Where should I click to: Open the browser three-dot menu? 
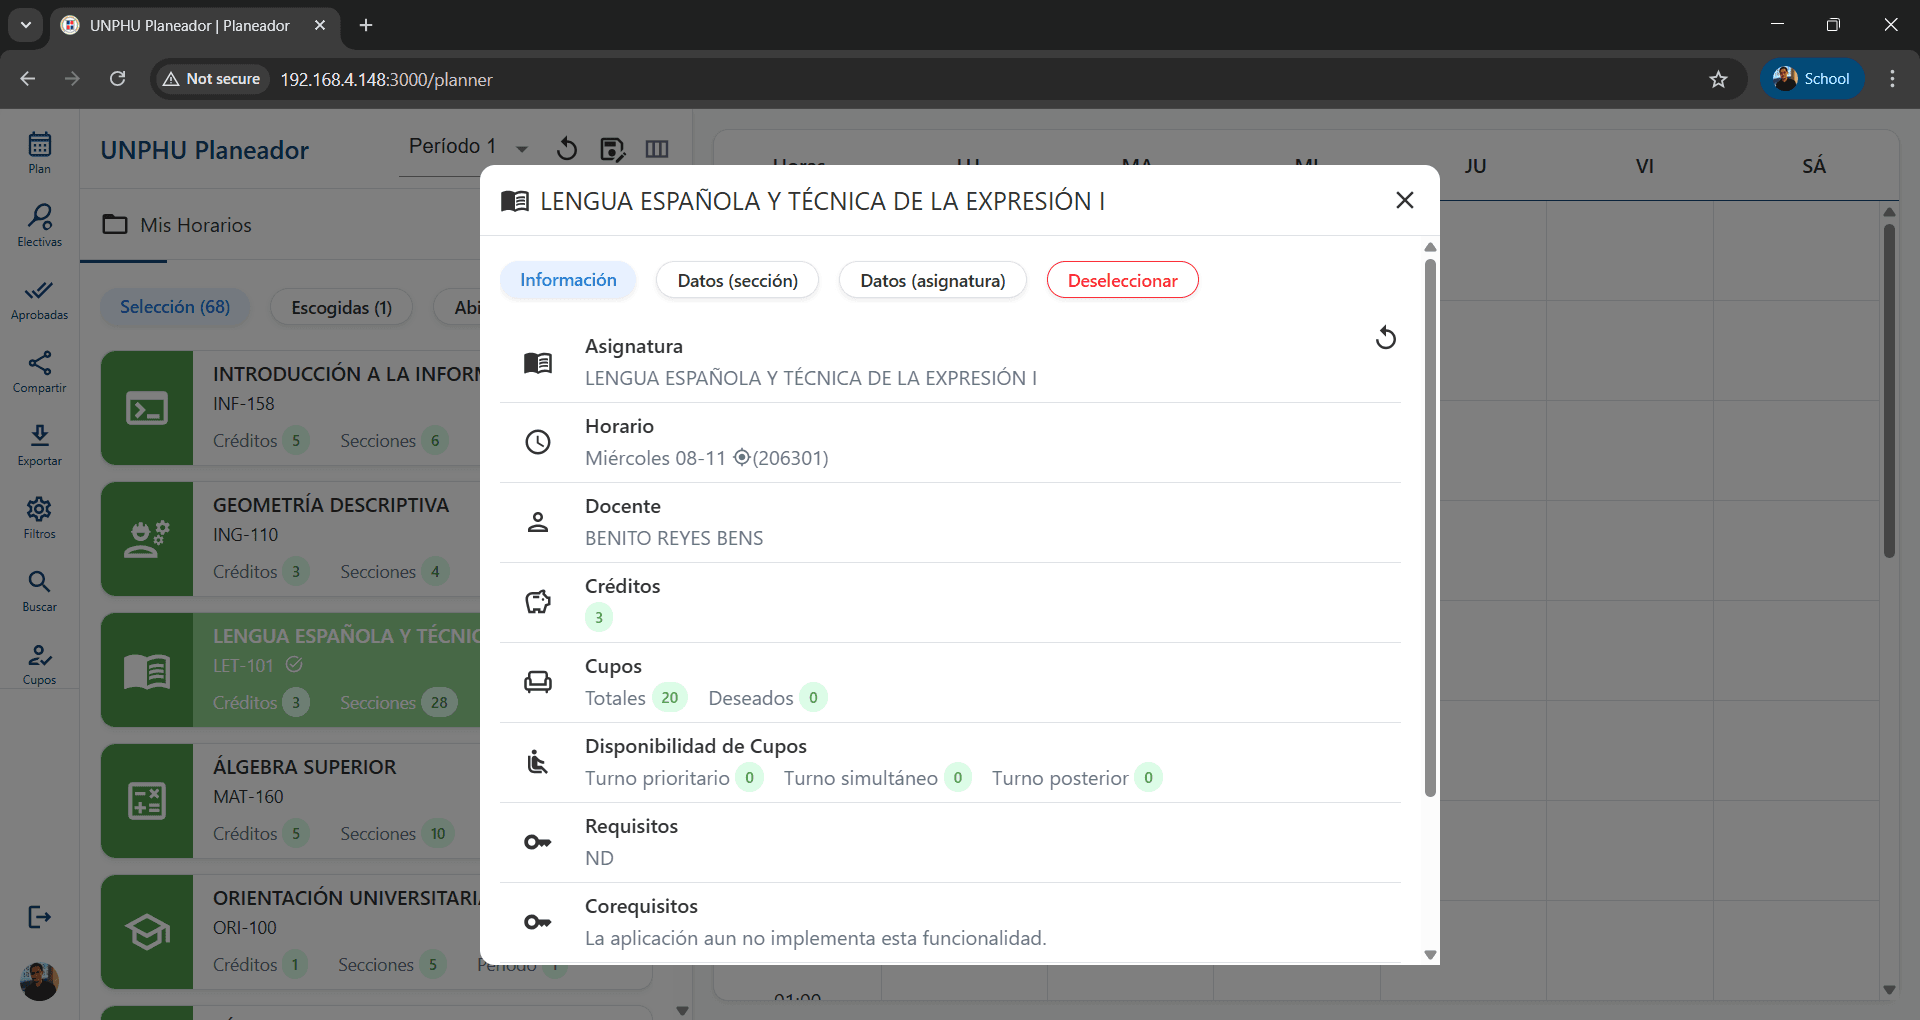click(1892, 79)
